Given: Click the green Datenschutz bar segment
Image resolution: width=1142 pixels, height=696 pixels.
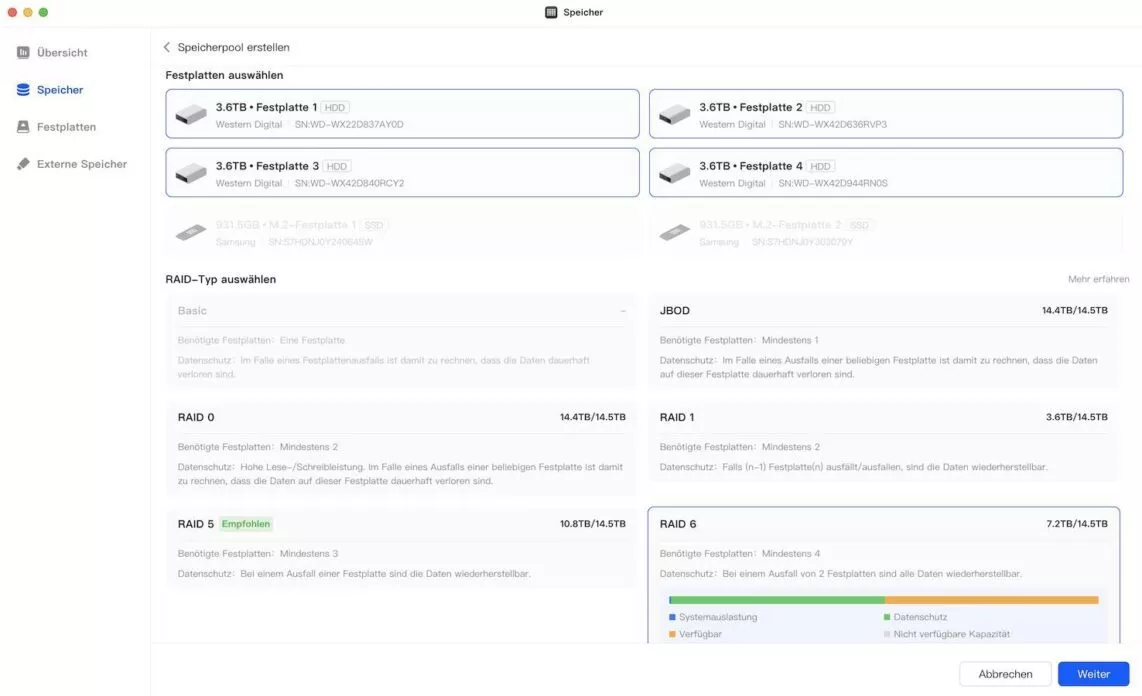Looking at the screenshot, I should 776,600.
